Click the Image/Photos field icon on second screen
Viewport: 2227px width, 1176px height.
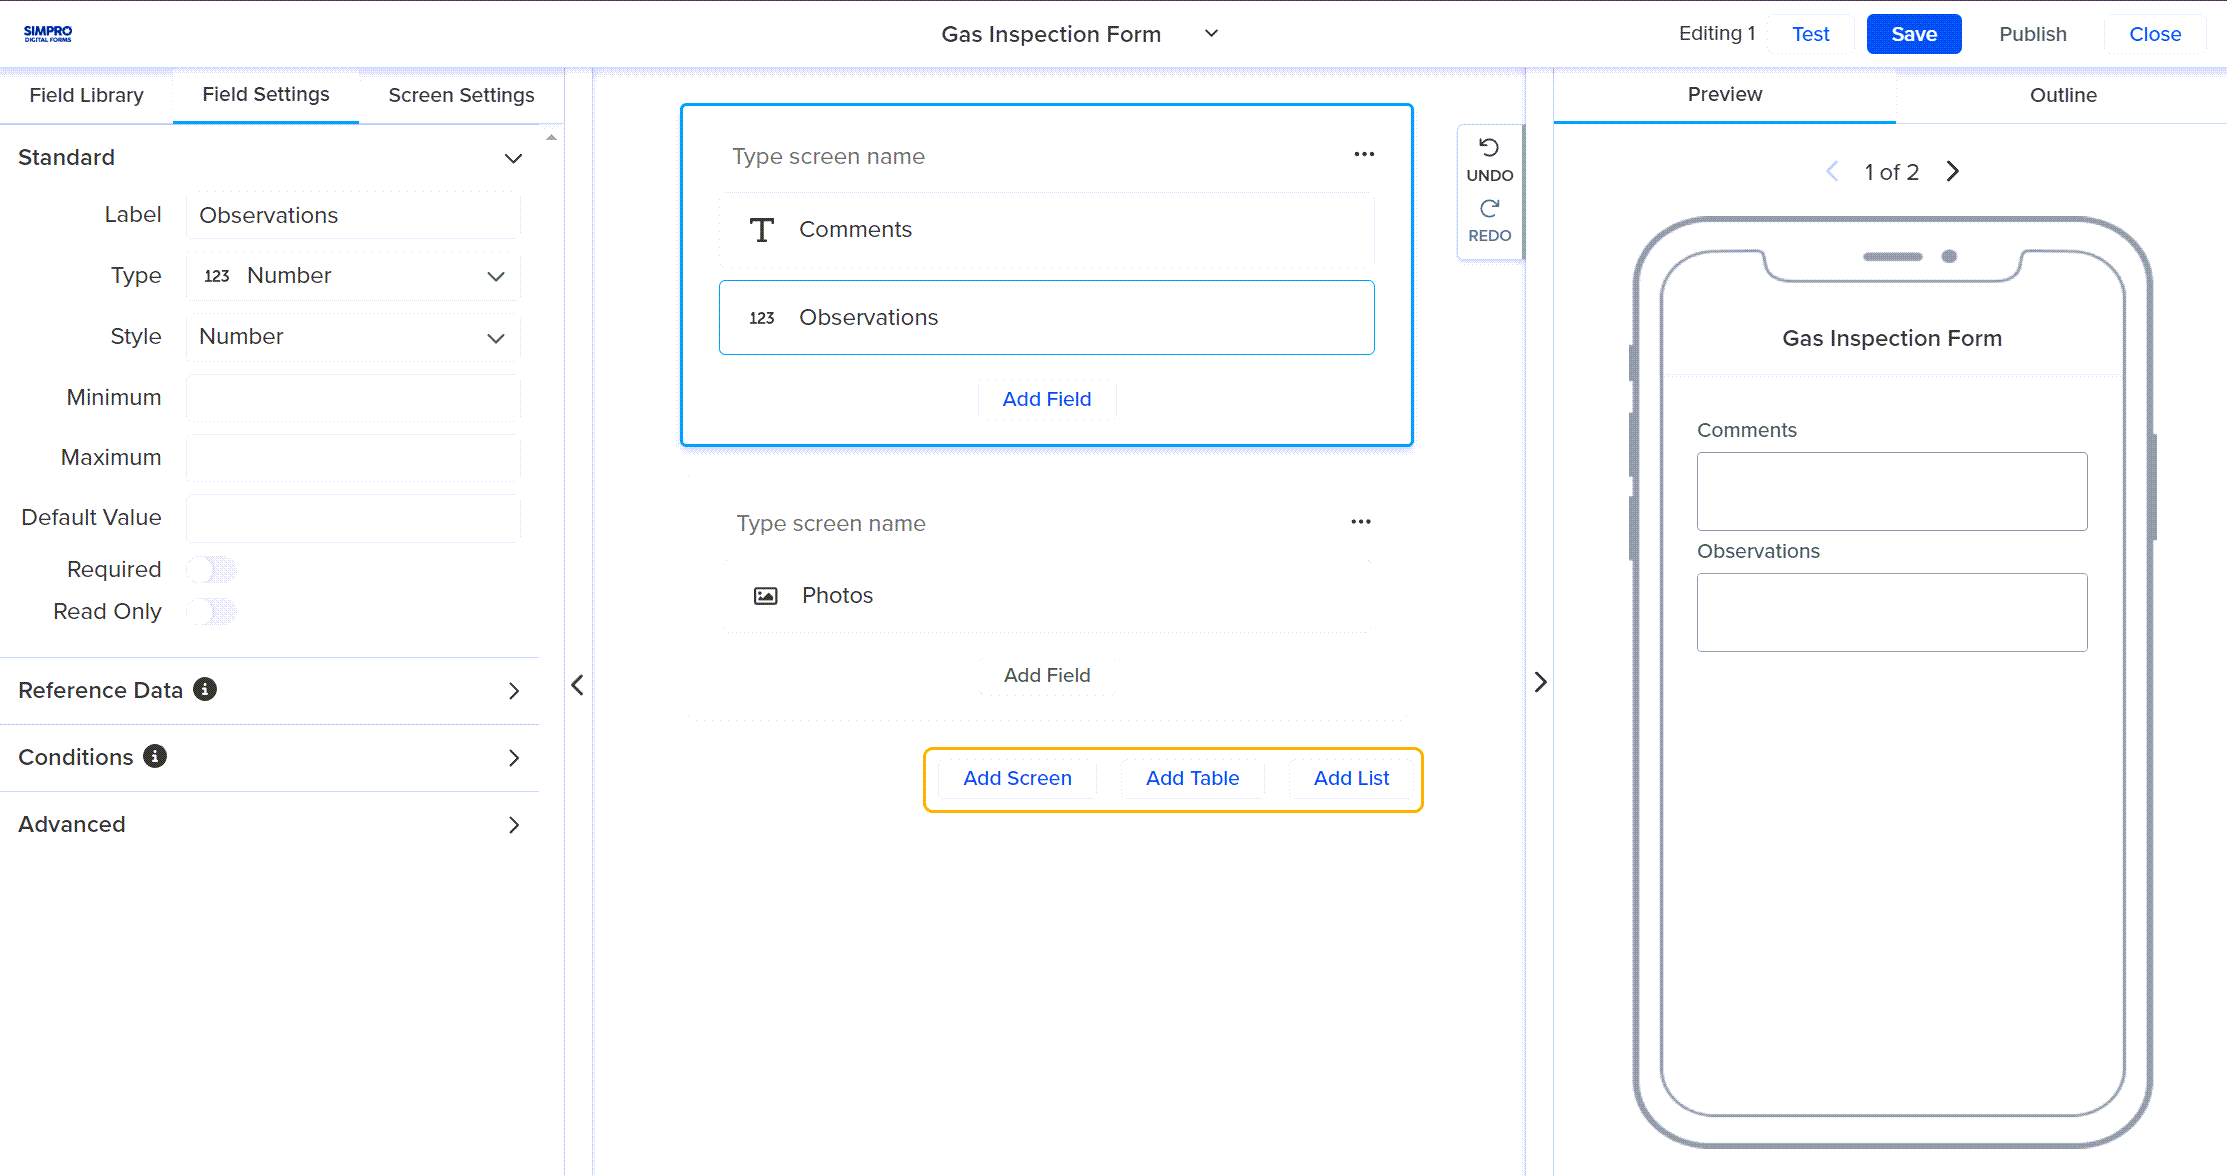pyautogui.click(x=764, y=595)
